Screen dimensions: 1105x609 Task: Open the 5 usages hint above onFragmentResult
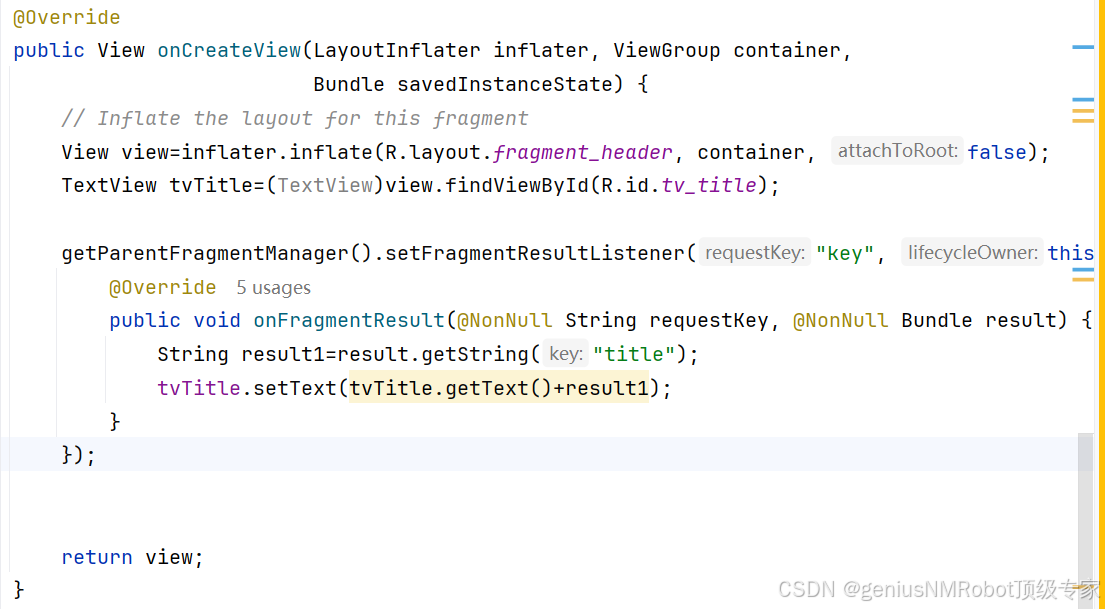pos(273,287)
